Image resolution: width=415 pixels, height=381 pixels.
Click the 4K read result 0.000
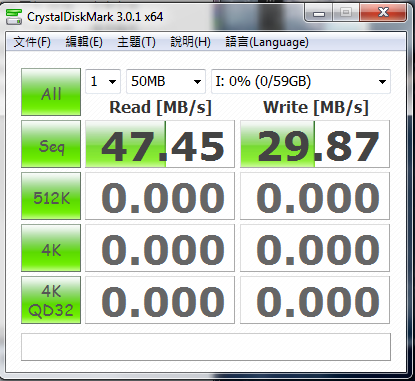point(160,248)
